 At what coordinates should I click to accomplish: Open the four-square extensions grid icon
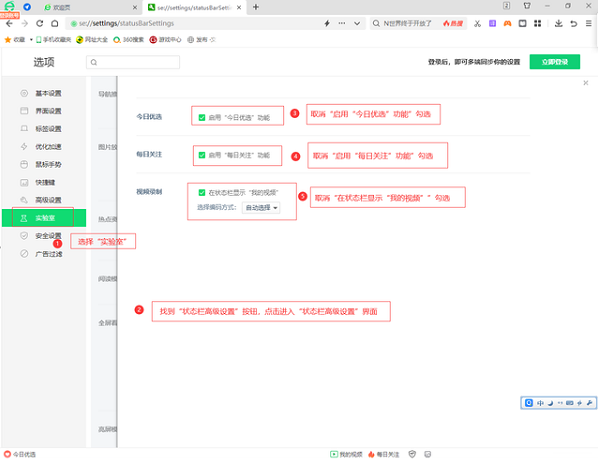click(x=537, y=23)
